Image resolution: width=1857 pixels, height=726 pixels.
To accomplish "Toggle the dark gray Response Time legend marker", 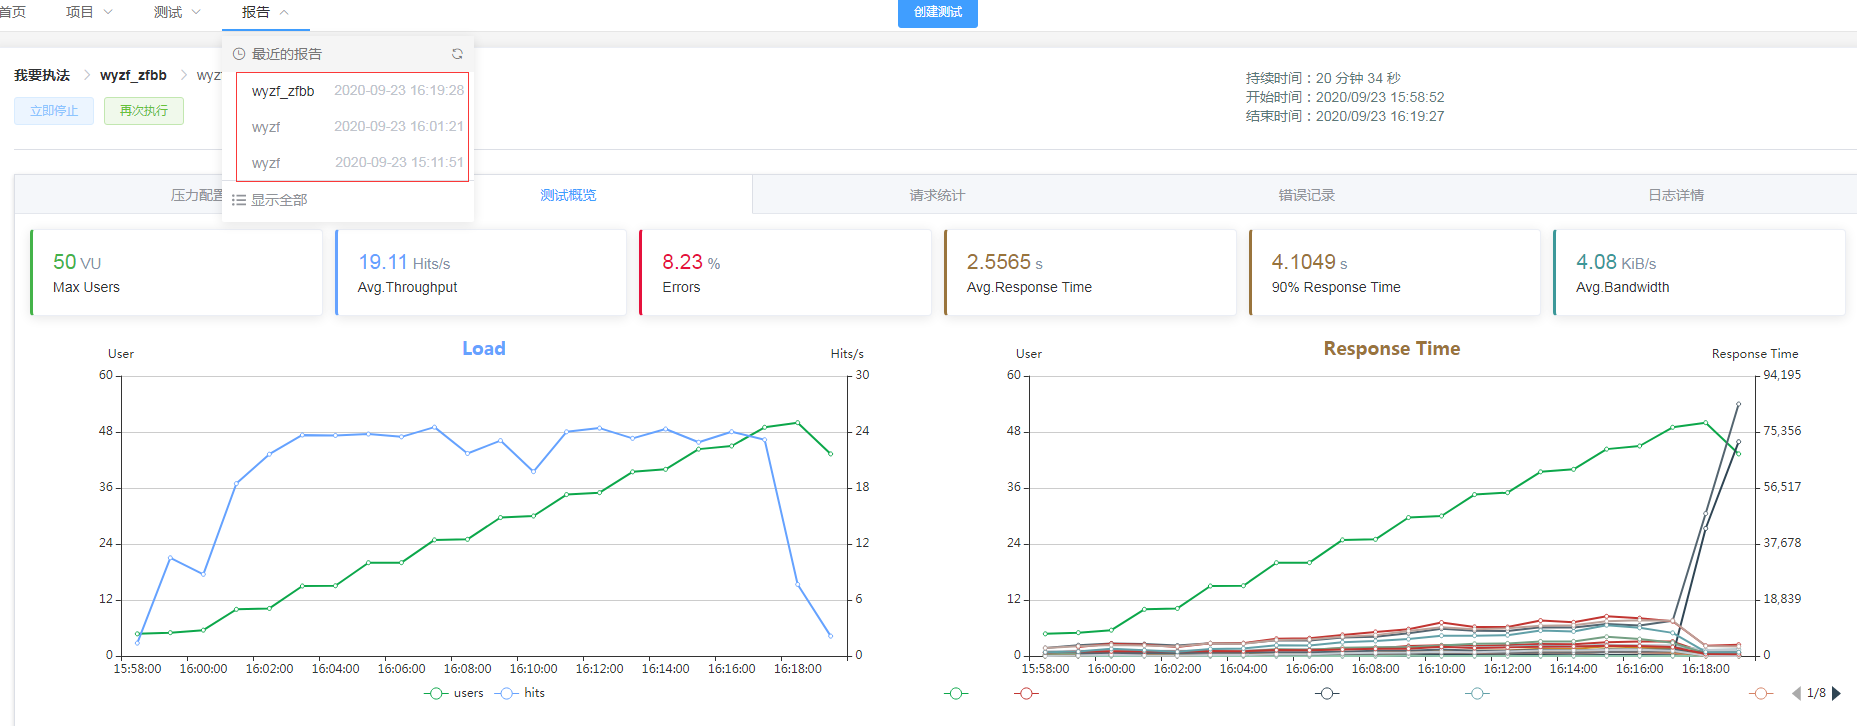I will (1327, 693).
